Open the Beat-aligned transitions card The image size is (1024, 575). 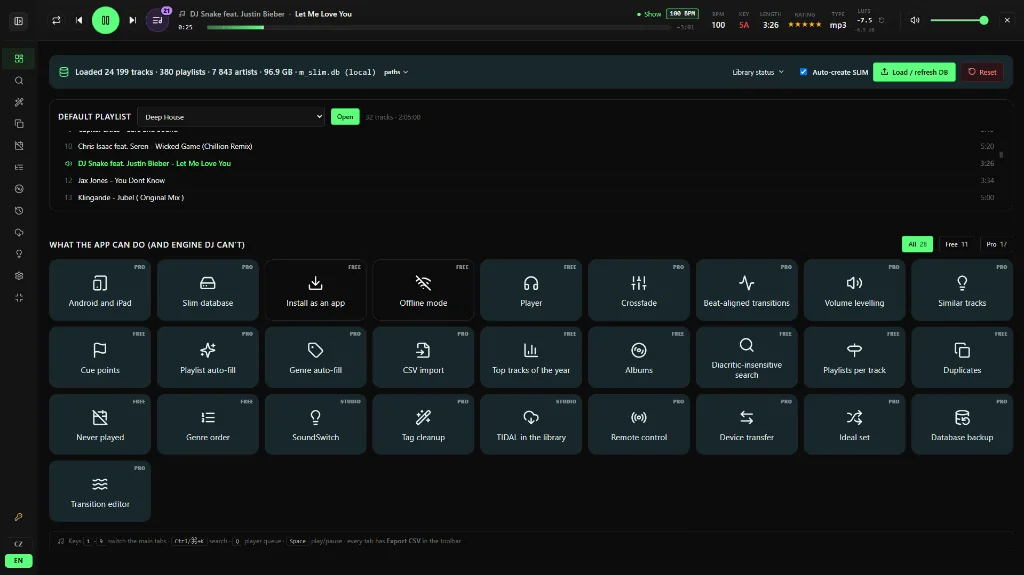pos(746,290)
